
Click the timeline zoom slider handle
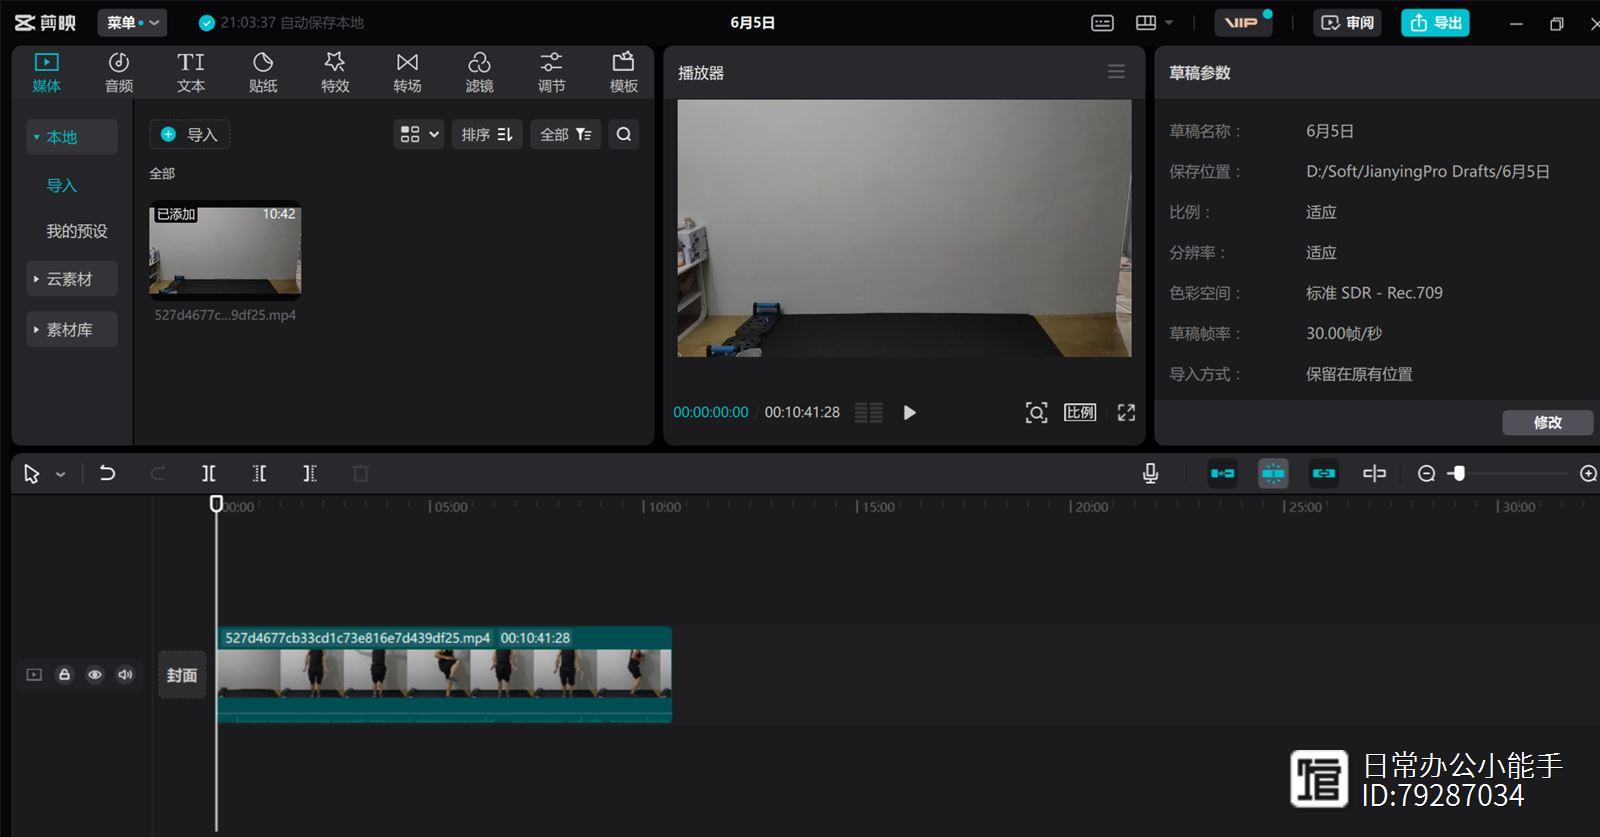[1459, 473]
